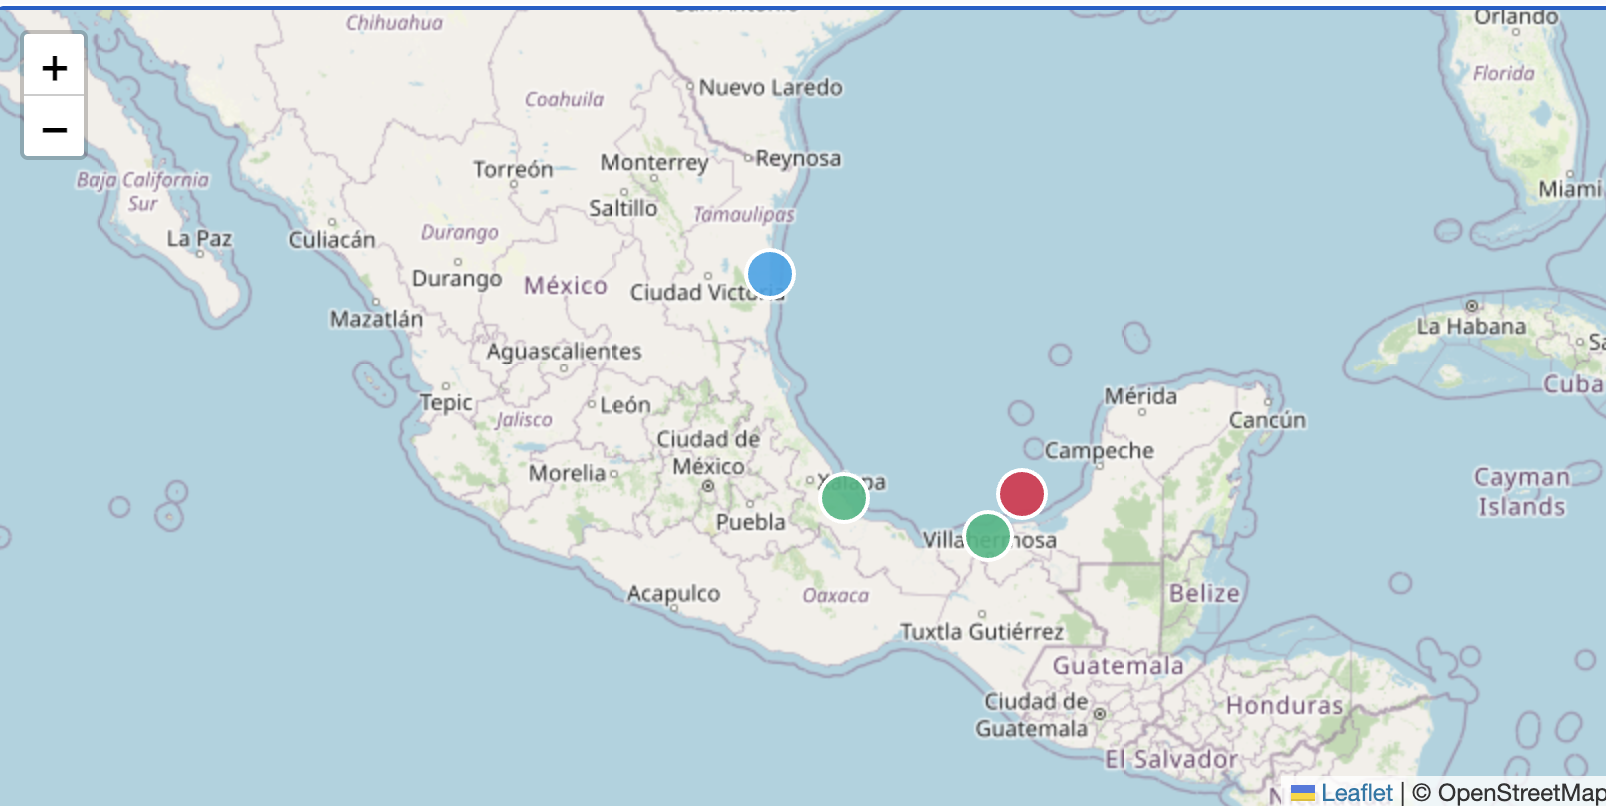This screenshot has width=1606, height=806.
Task: Click the Ciudad de Guatemala label
Action: point(1034,715)
